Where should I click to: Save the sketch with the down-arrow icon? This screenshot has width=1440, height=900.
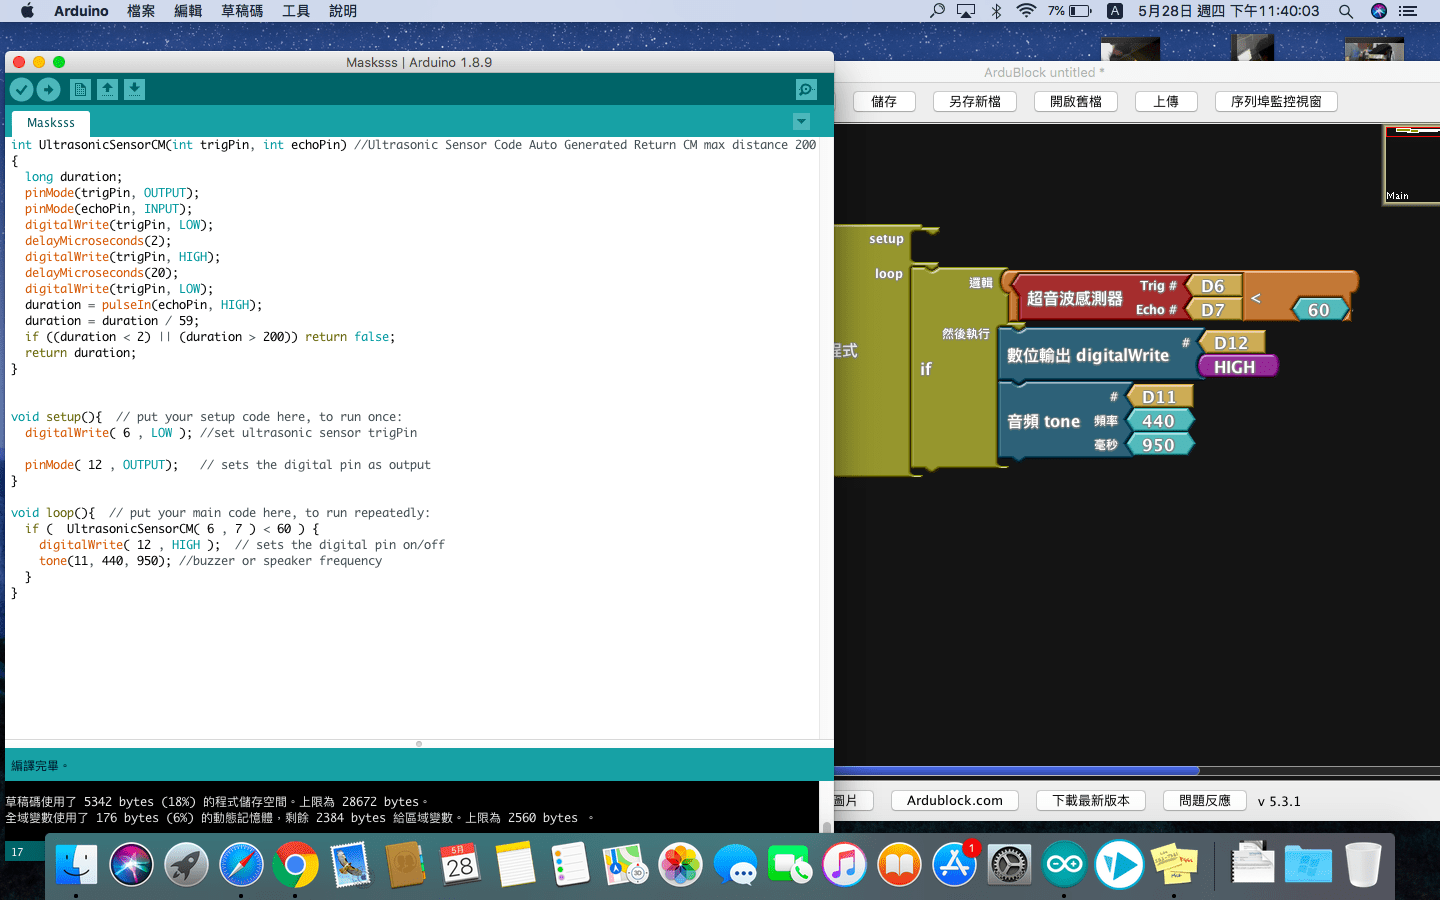click(134, 89)
